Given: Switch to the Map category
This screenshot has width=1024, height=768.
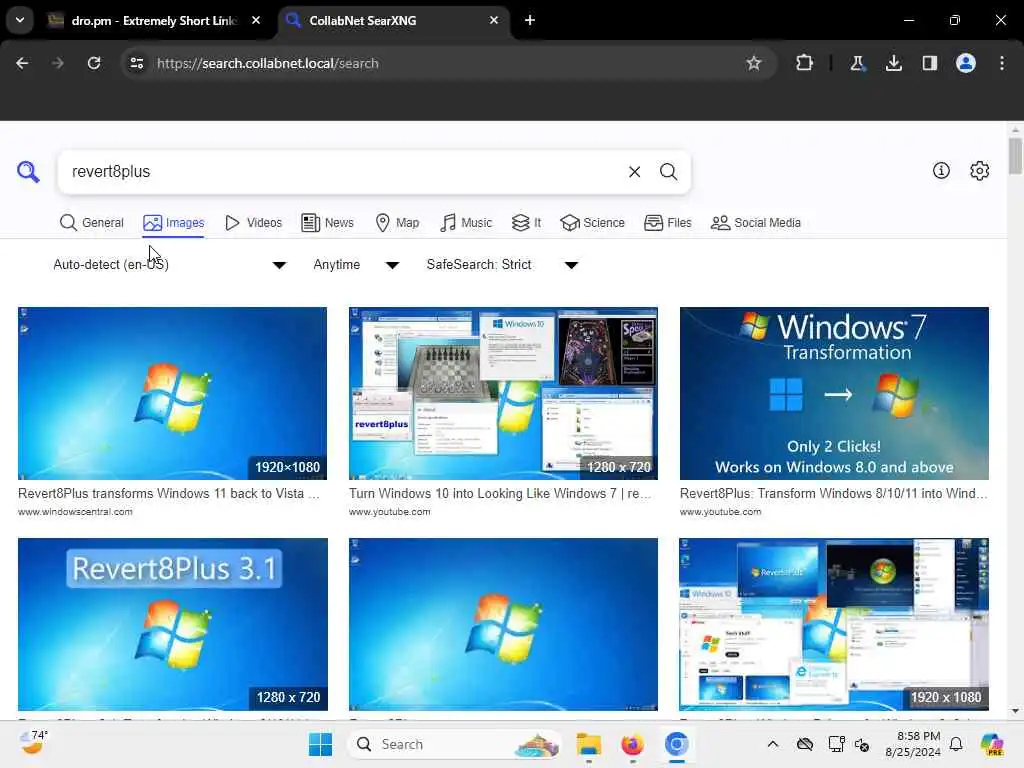Looking at the screenshot, I should (x=398, y=223).
